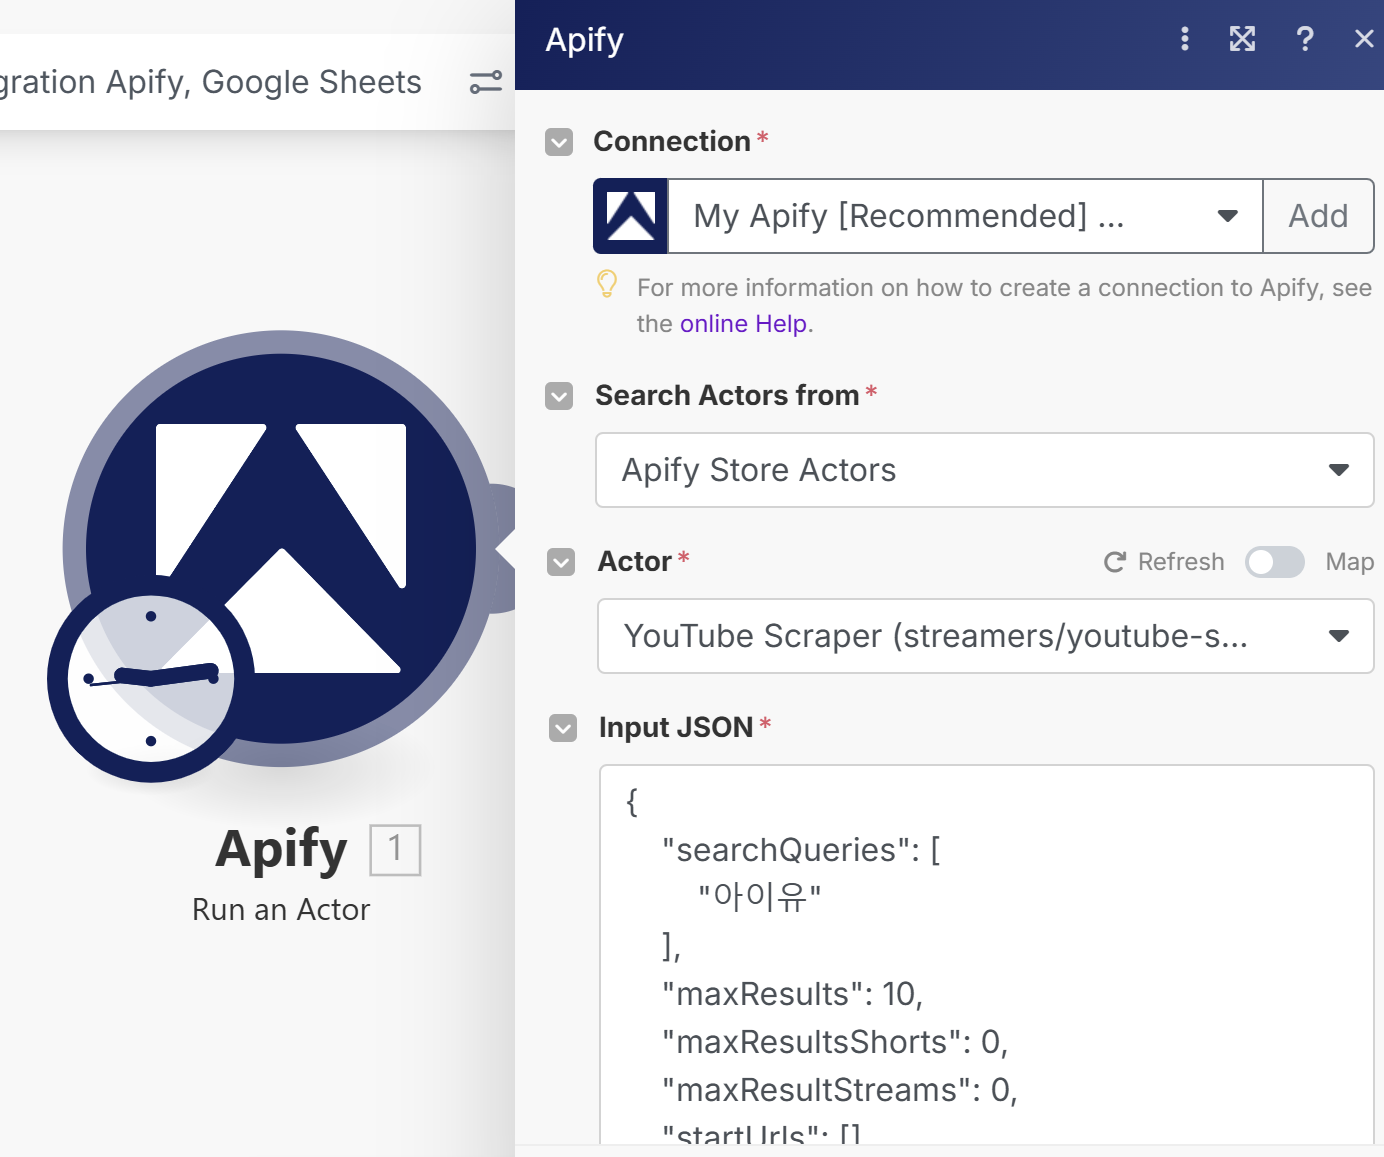This screenshot has height=1157, width=1384.
Task: Click the Apify panel header title
Action: [584, 40]
